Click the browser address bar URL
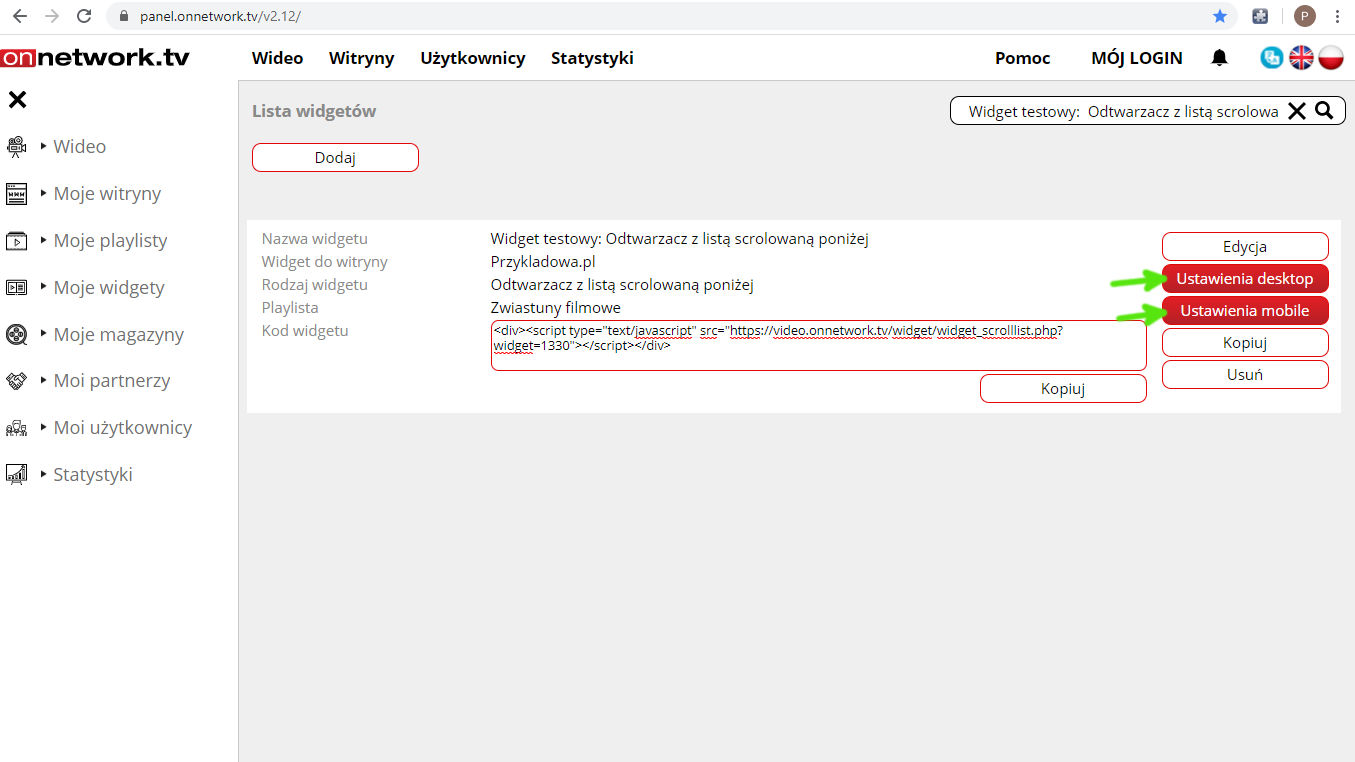Viewport: 1355px width, 762px height. (x=220, y=16)
